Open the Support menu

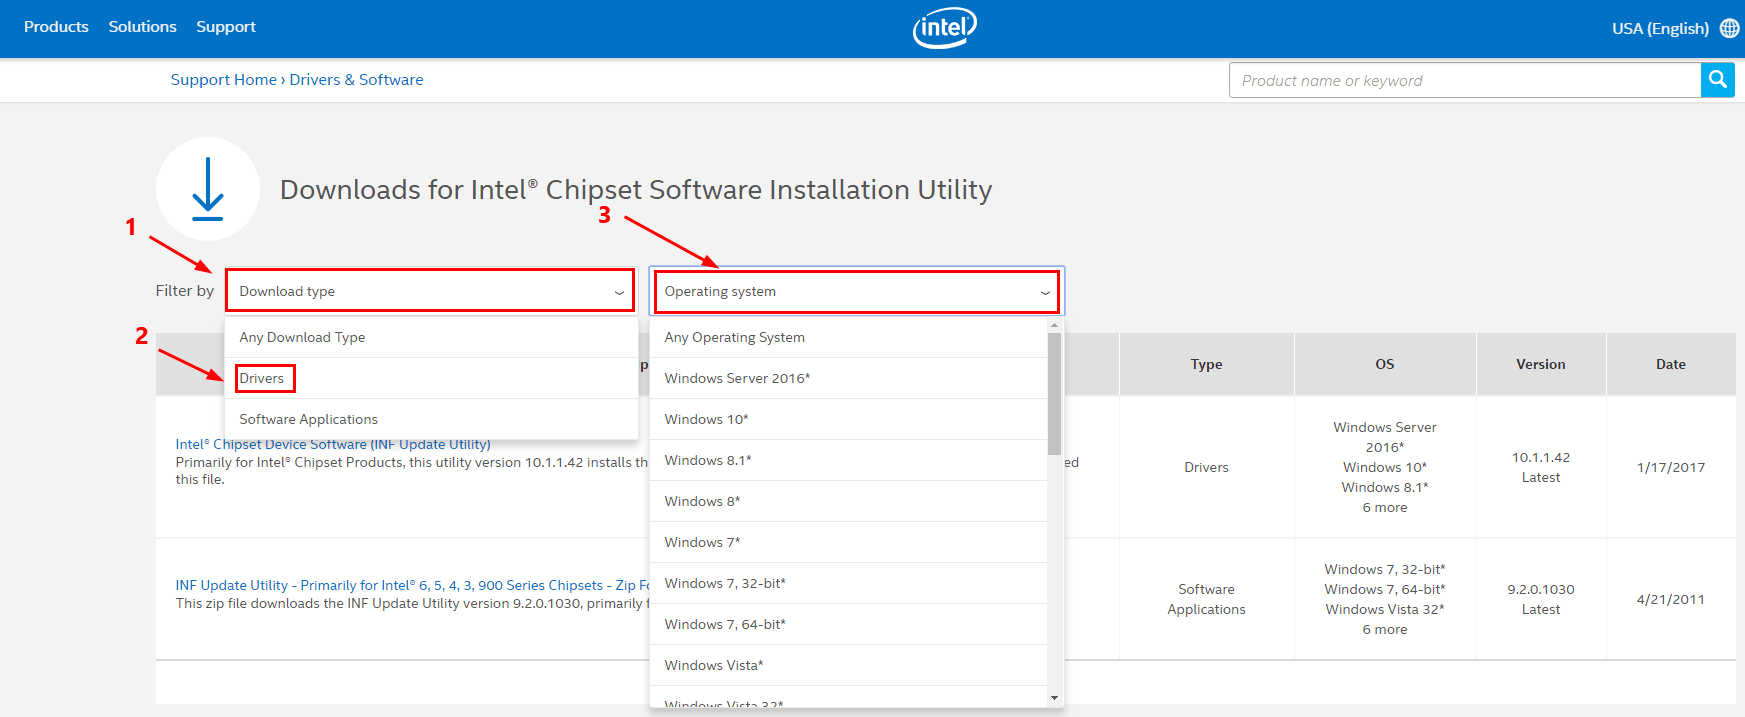[226, 27]
